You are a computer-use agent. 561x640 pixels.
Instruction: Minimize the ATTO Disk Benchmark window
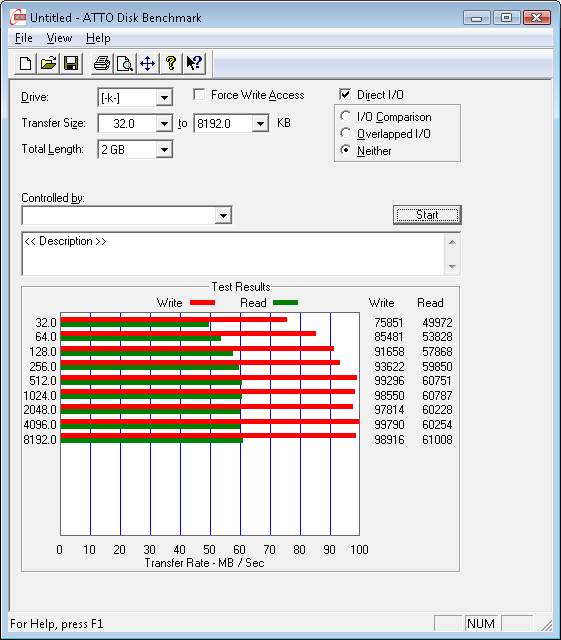pos(476,18)
